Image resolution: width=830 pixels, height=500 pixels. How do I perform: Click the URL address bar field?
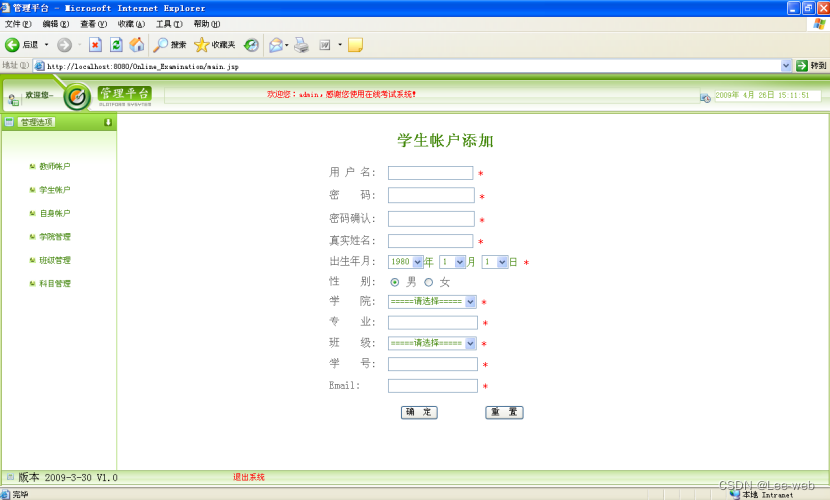click(413, 66)
